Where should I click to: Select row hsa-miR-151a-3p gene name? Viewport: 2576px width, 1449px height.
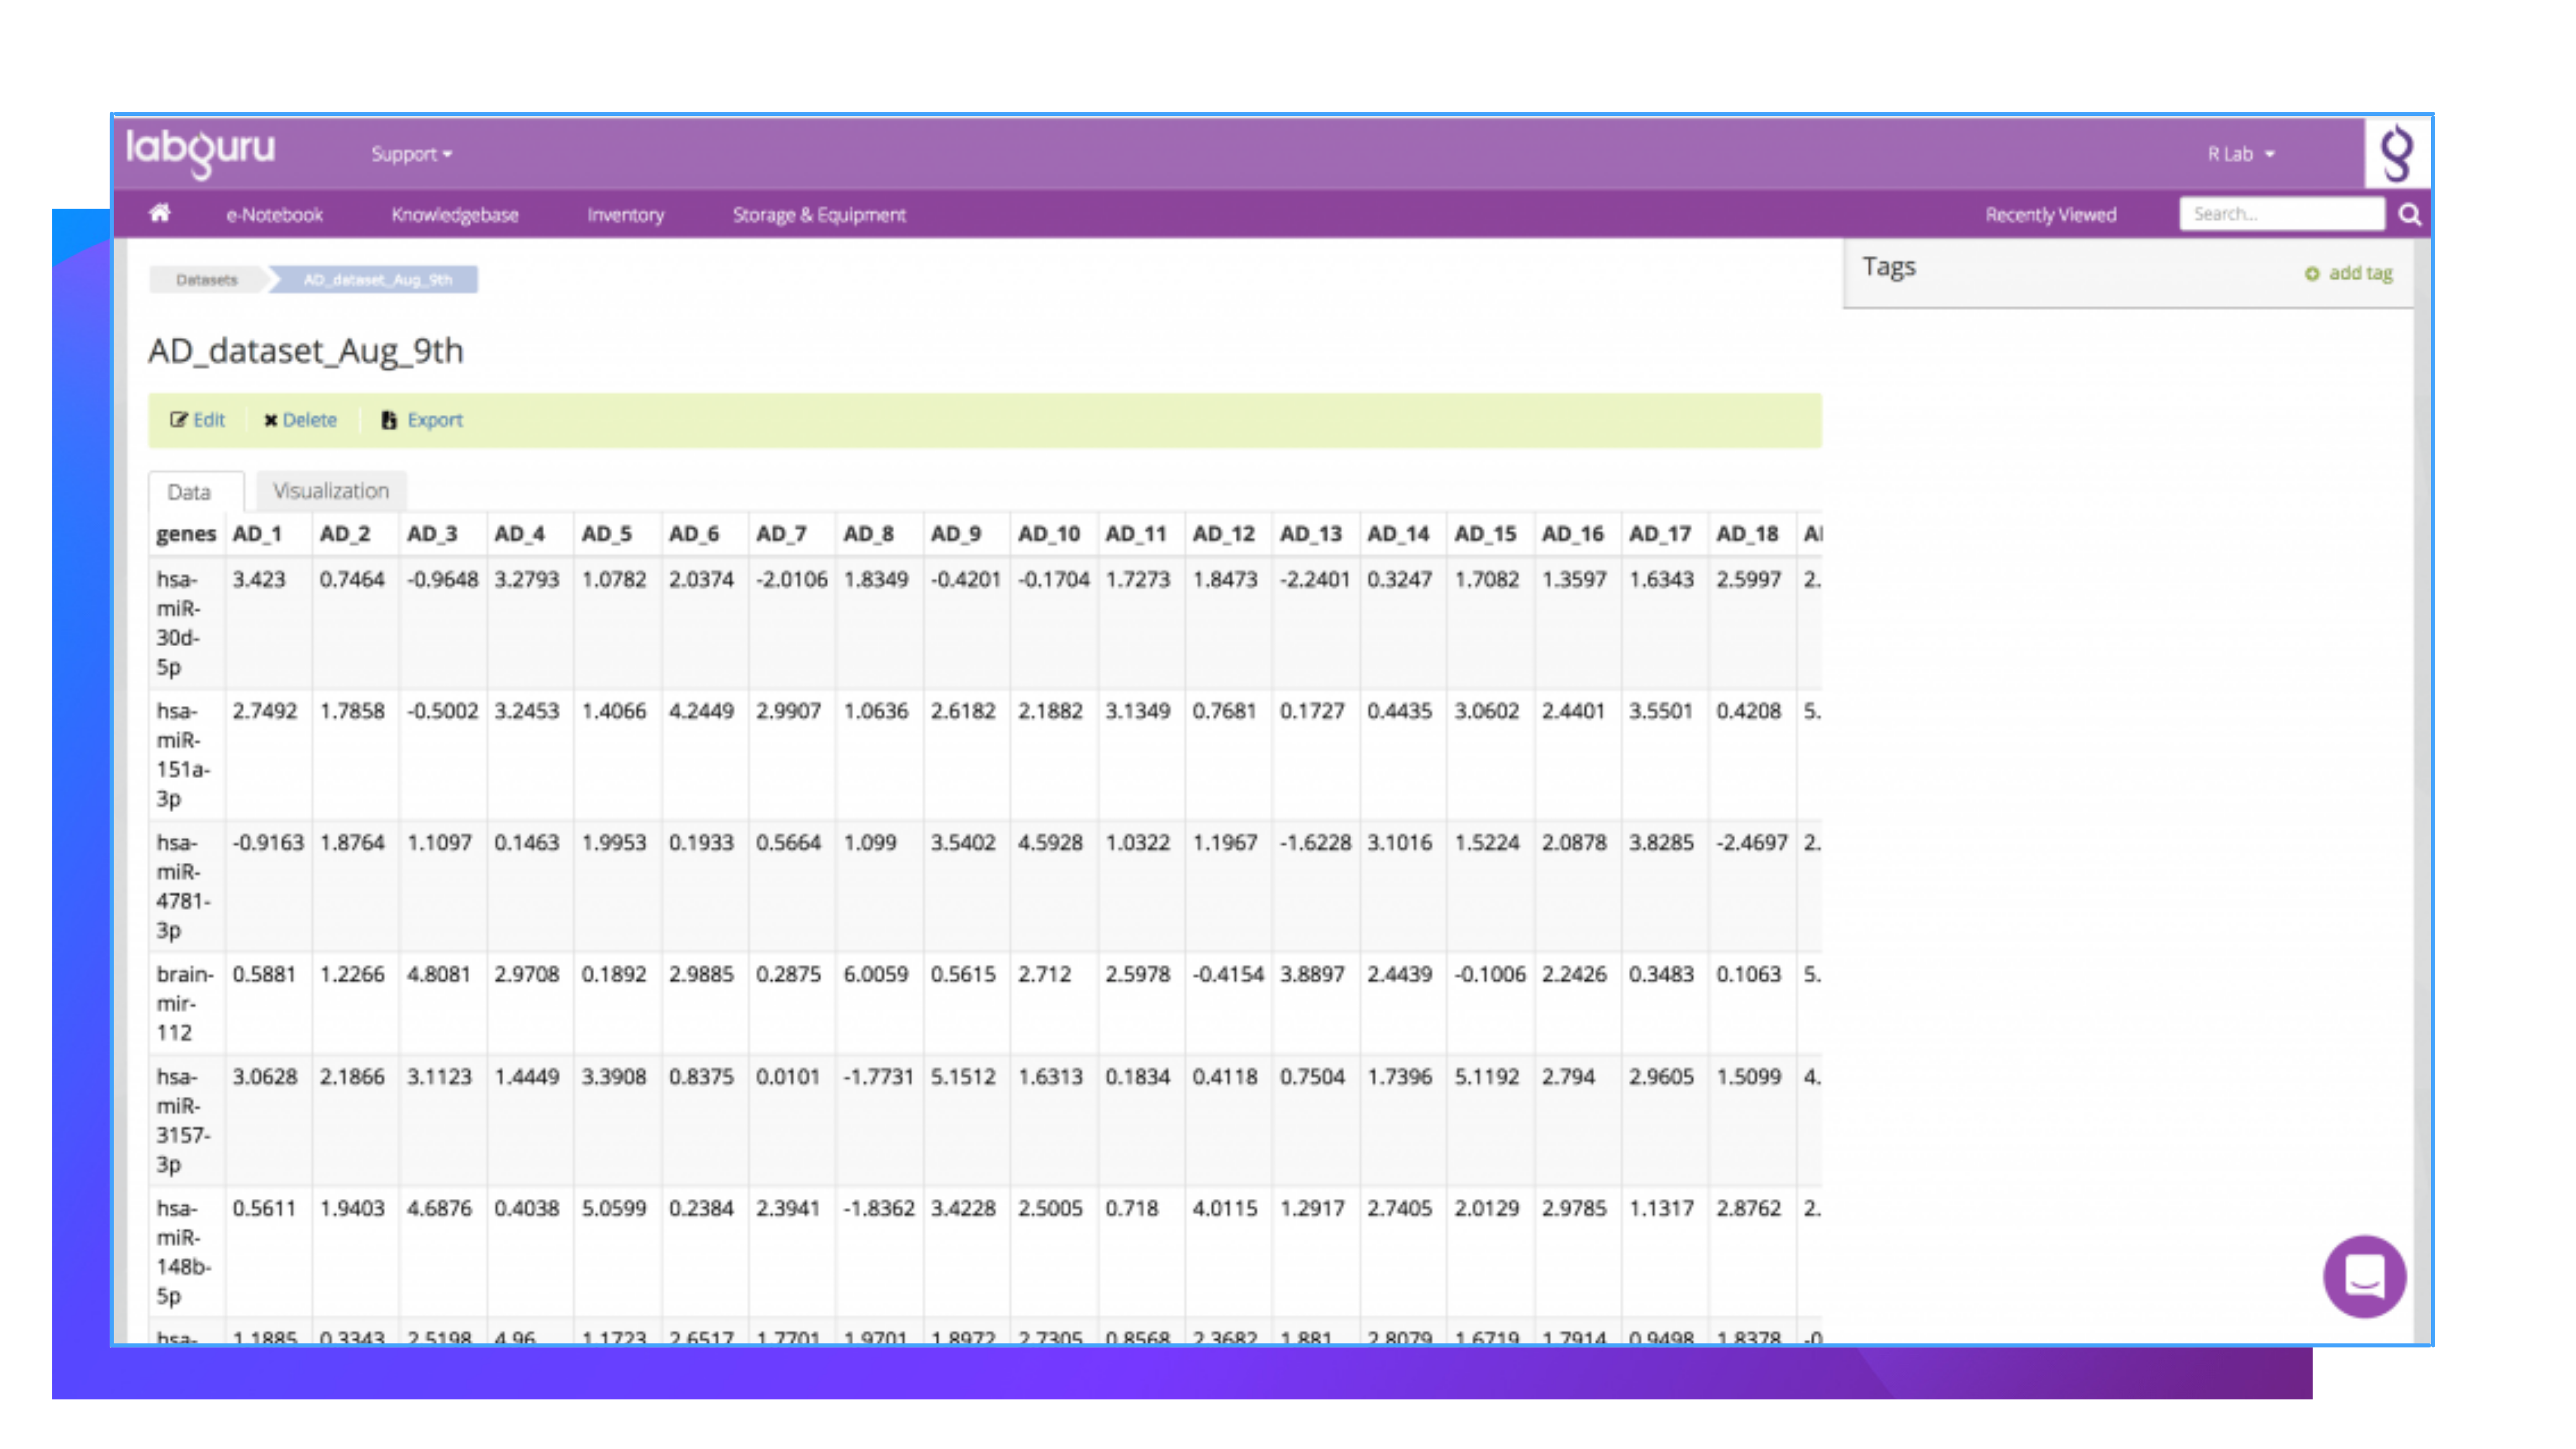point(183,755)
